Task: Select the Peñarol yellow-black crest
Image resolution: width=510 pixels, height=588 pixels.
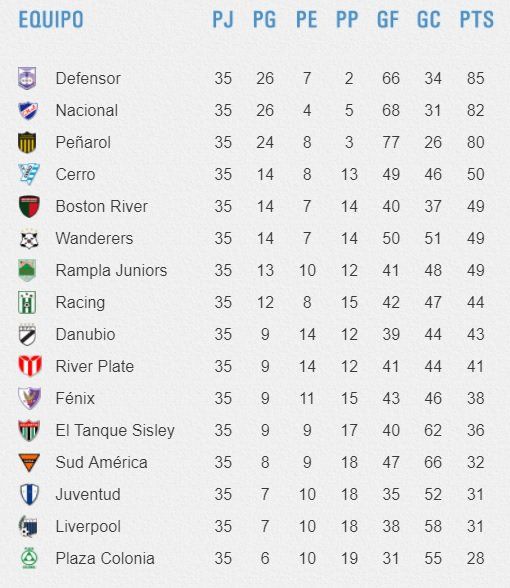Action: click(27, 142)
